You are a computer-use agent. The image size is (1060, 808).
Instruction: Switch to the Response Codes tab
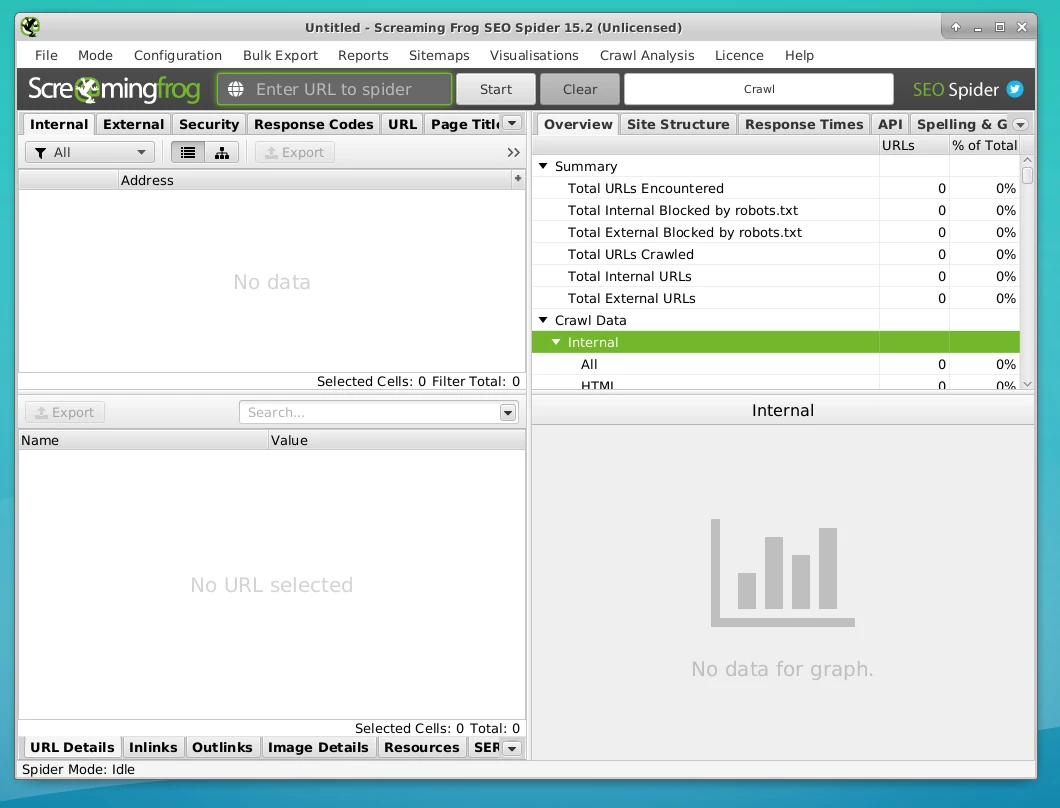313,124
